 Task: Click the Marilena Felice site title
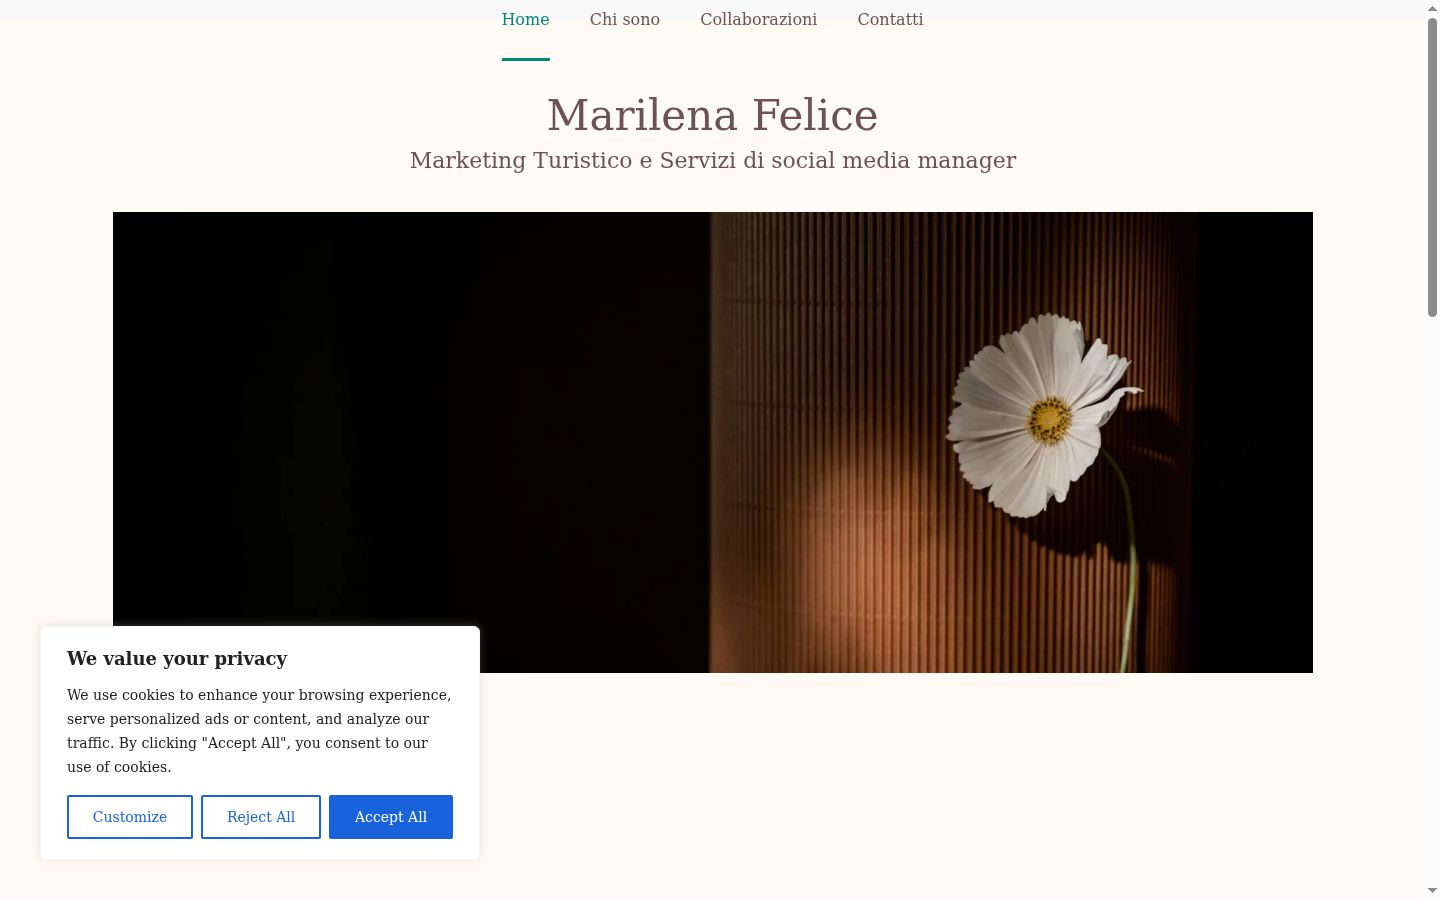[x=713, y=115]
